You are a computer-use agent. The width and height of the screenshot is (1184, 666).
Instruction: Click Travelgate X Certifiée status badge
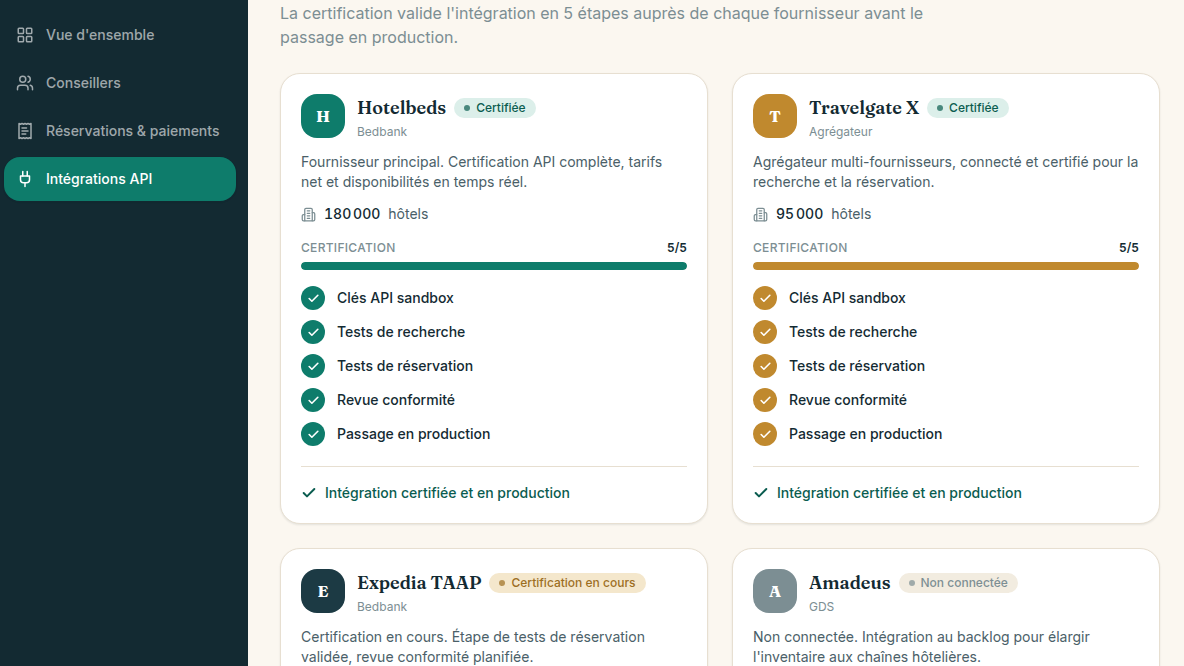coord(967,108)
